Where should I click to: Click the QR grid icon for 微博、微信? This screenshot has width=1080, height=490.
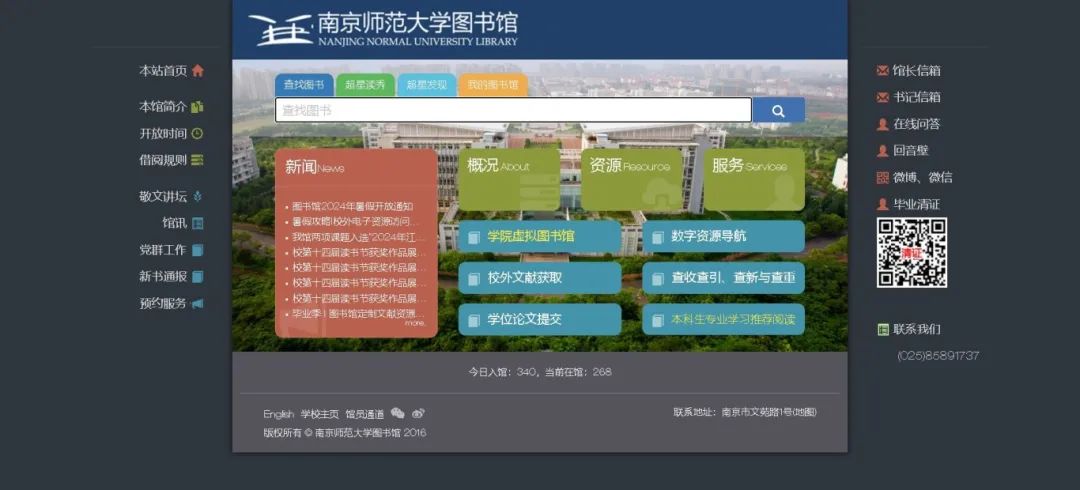click(882, 177)
